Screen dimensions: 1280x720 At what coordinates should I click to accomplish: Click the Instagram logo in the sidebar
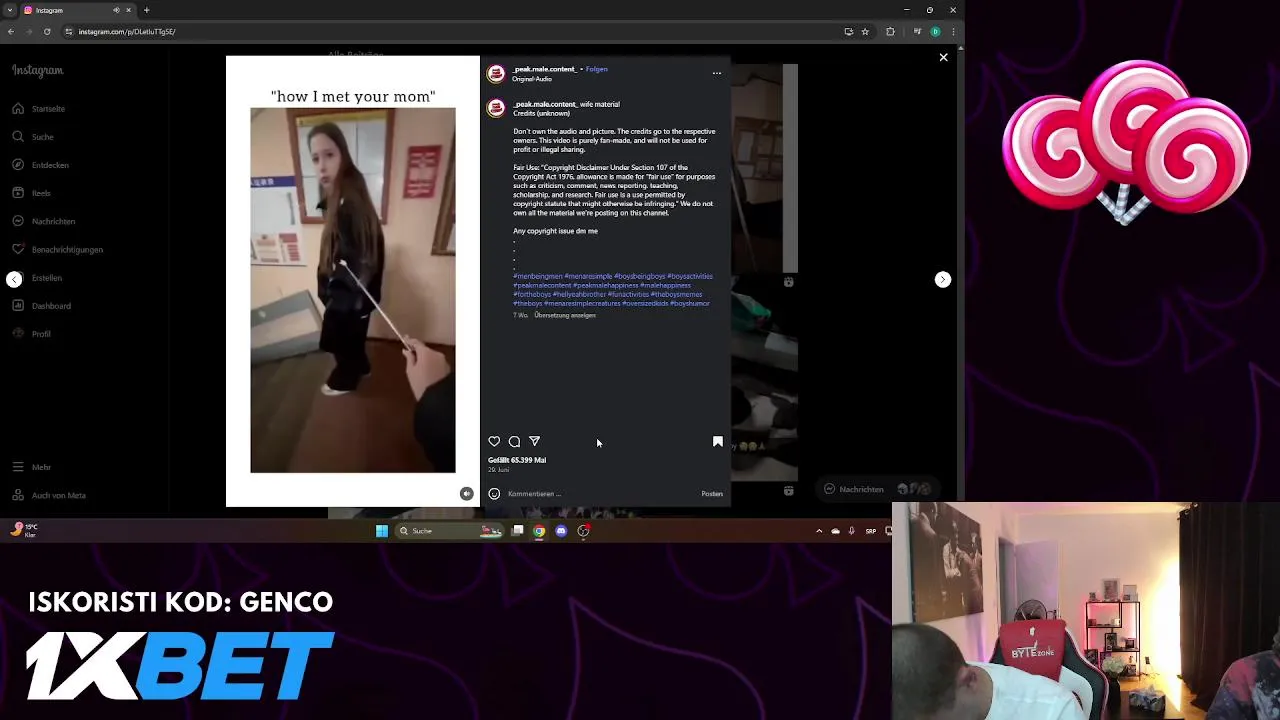[x=38, y=70]
